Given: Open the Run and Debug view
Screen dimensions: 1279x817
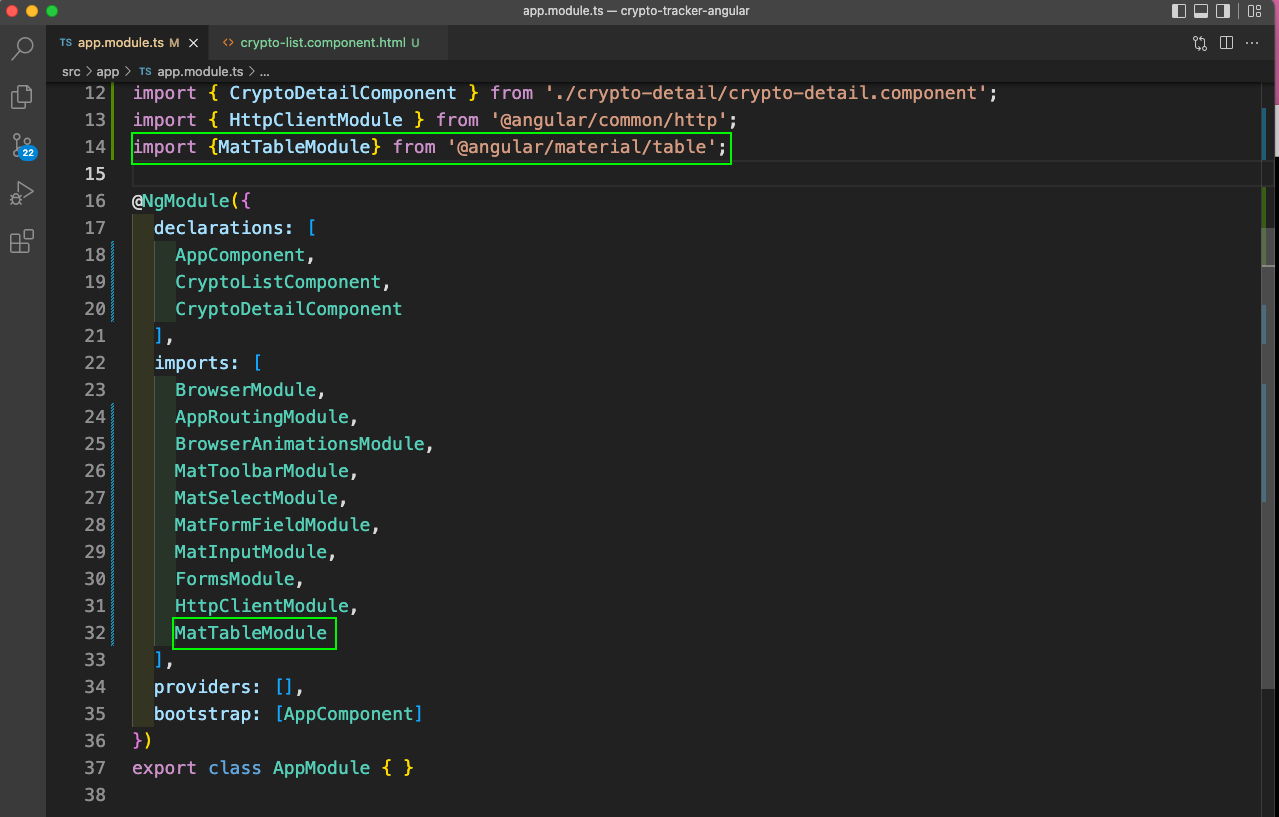Looking at the screenshot, I should (x=22, y=193).
